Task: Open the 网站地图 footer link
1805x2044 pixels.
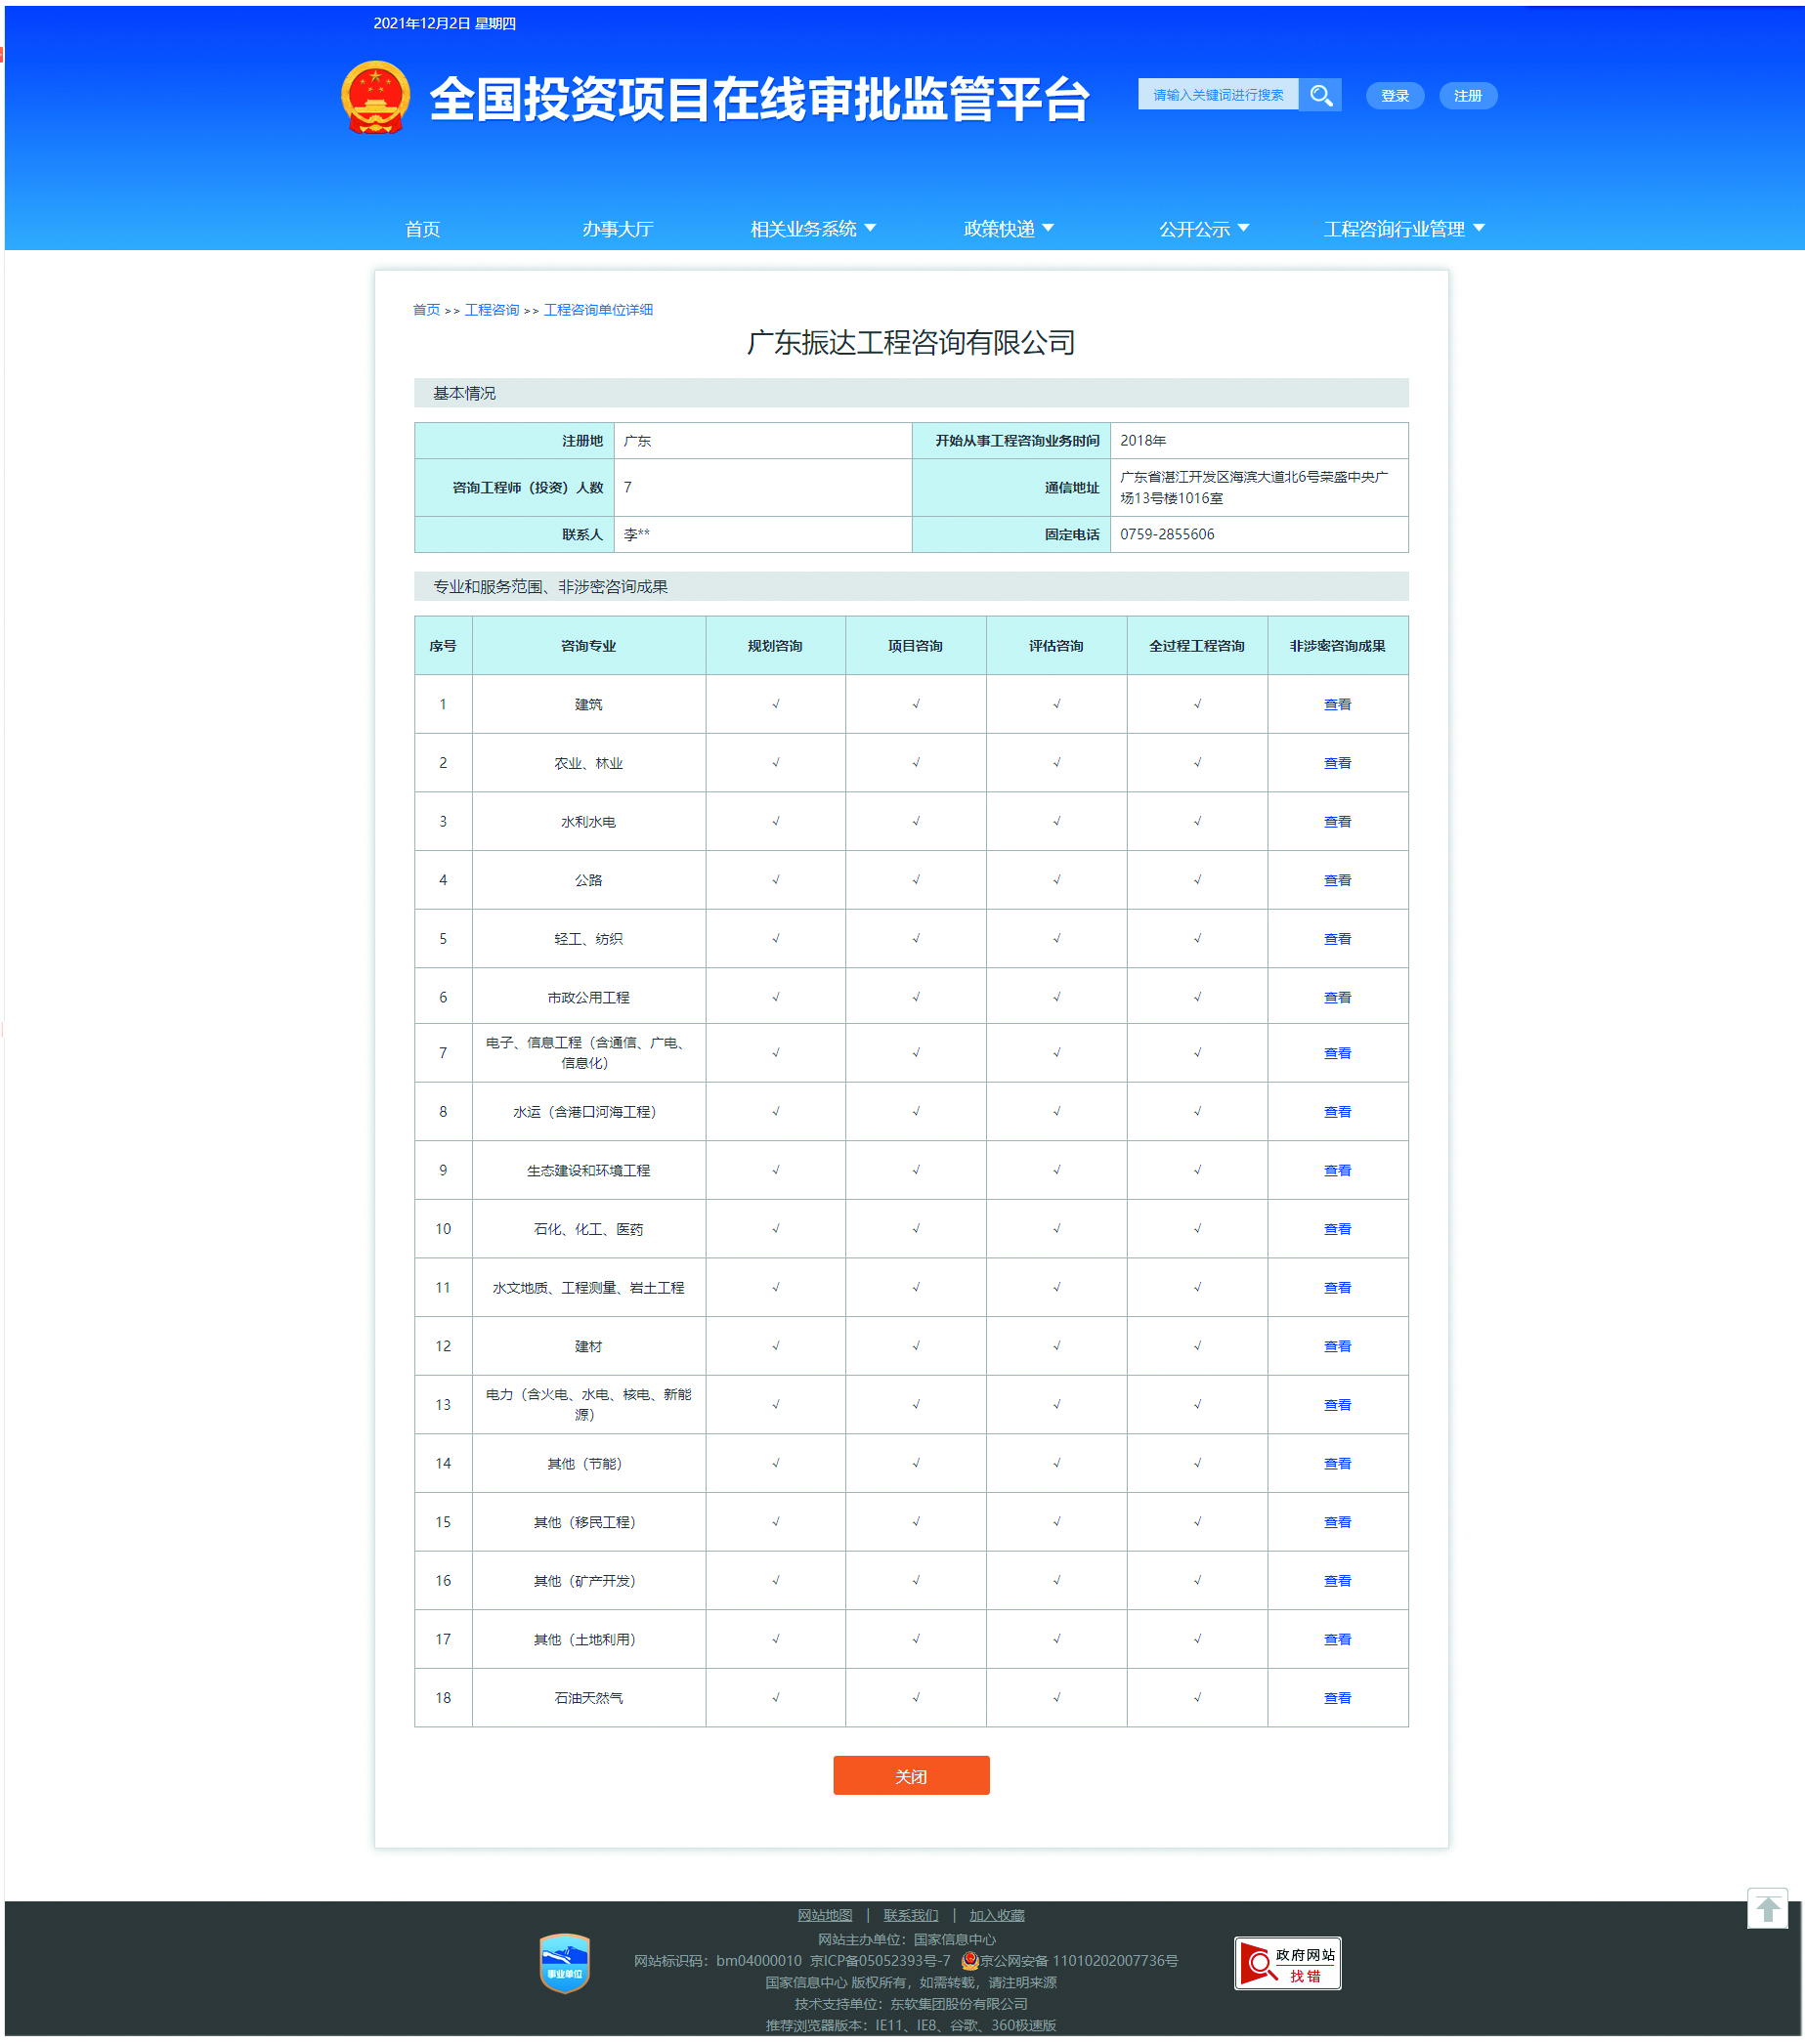Action: pos(824,1915)
